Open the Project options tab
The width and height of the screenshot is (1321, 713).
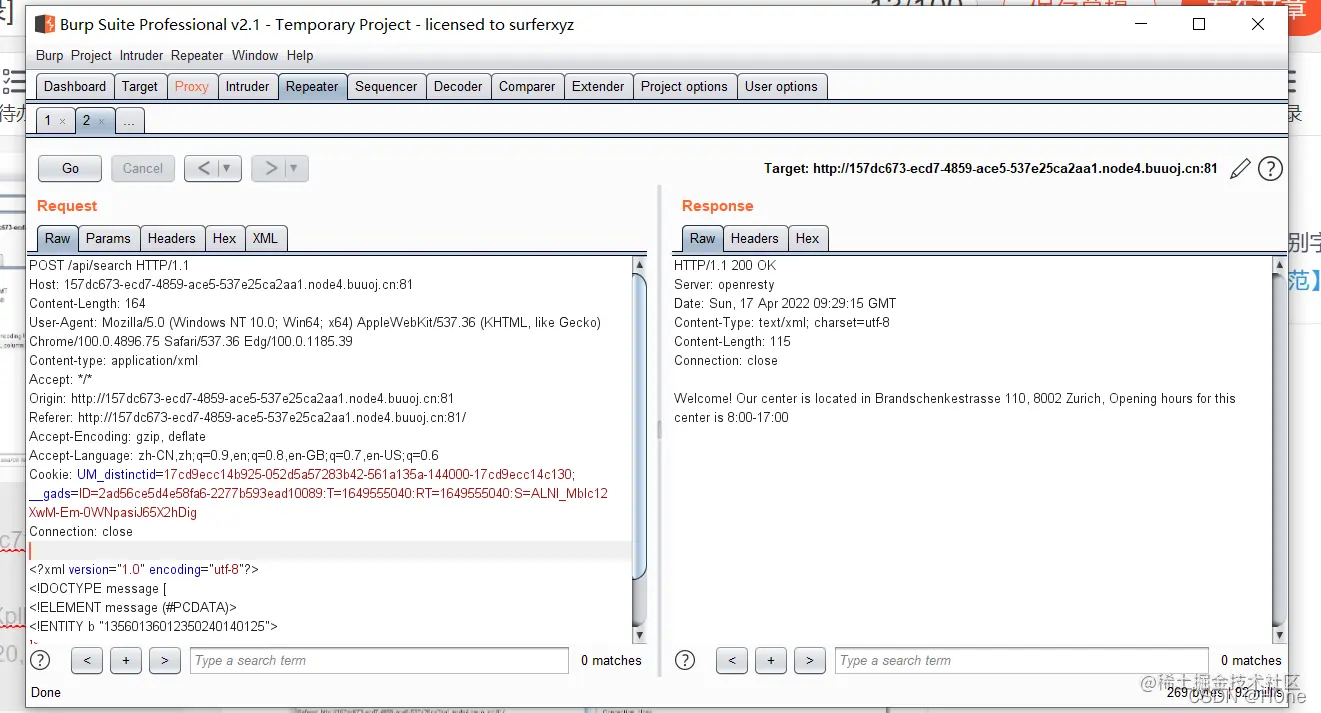pyautogui.click(x=684, y=86)
